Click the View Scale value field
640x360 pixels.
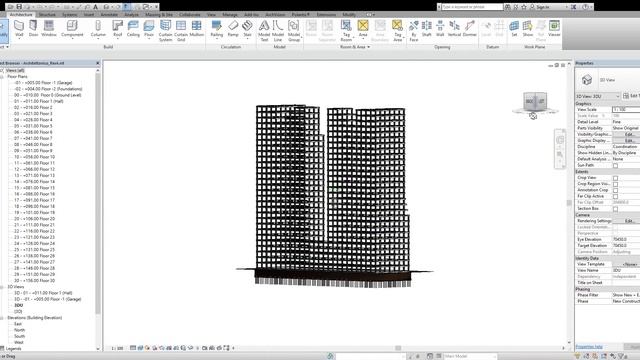[626, 109]
